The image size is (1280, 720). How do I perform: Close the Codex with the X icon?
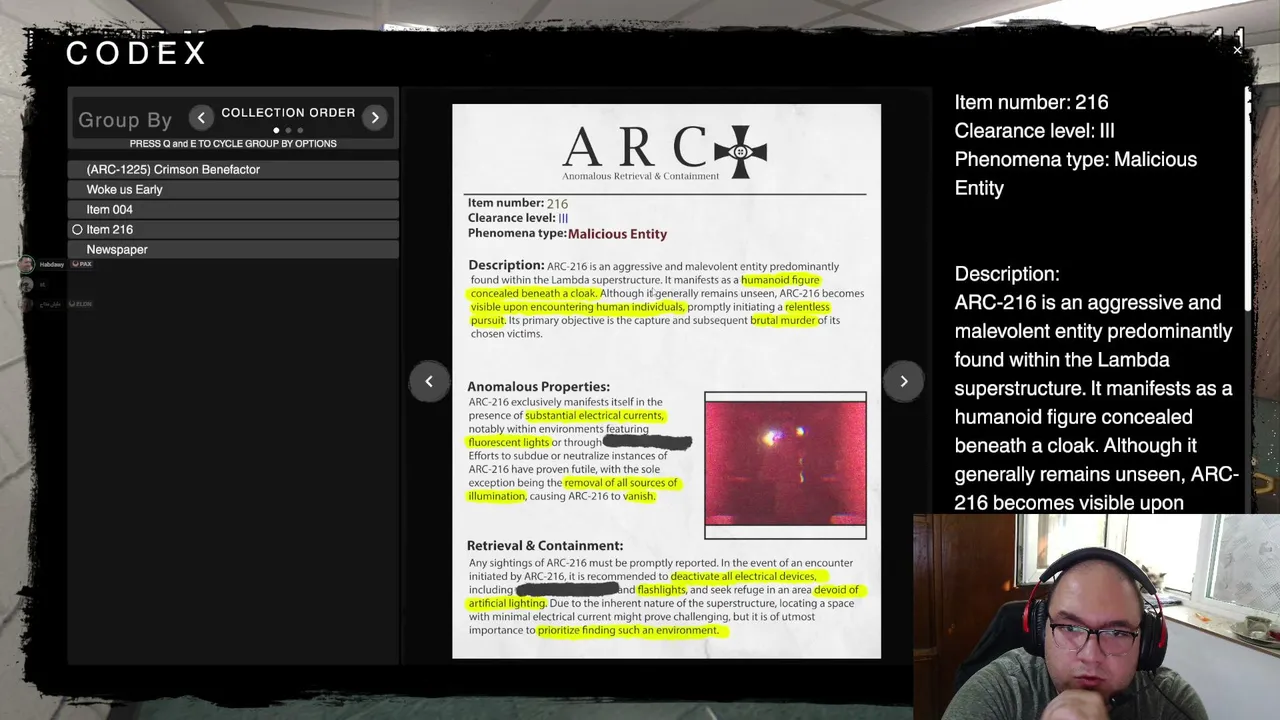click(x=1237, y=50)
